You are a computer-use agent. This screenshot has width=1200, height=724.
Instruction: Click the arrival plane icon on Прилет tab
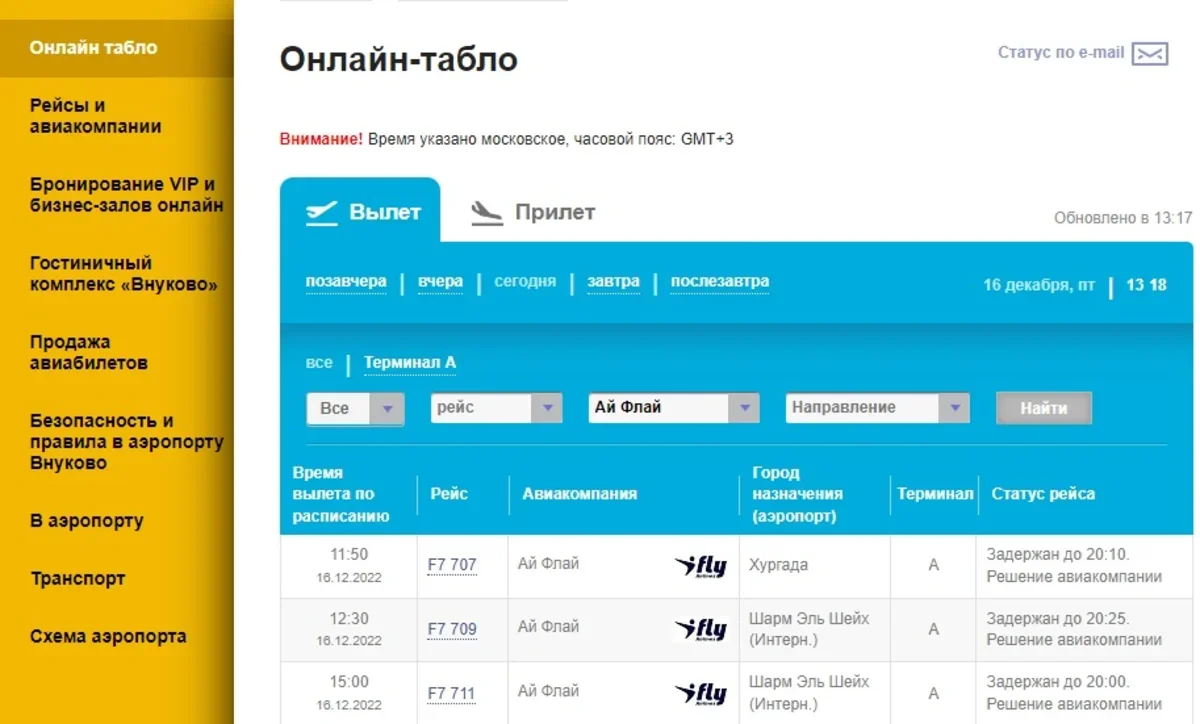[x=487, y=213]
